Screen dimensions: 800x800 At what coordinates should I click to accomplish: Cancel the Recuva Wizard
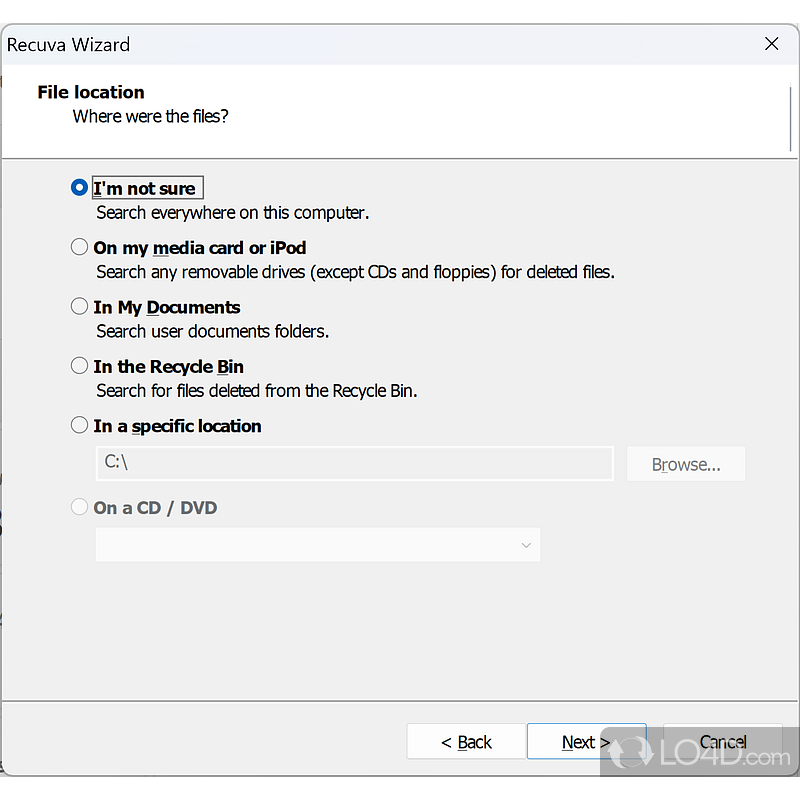point(722,742)
